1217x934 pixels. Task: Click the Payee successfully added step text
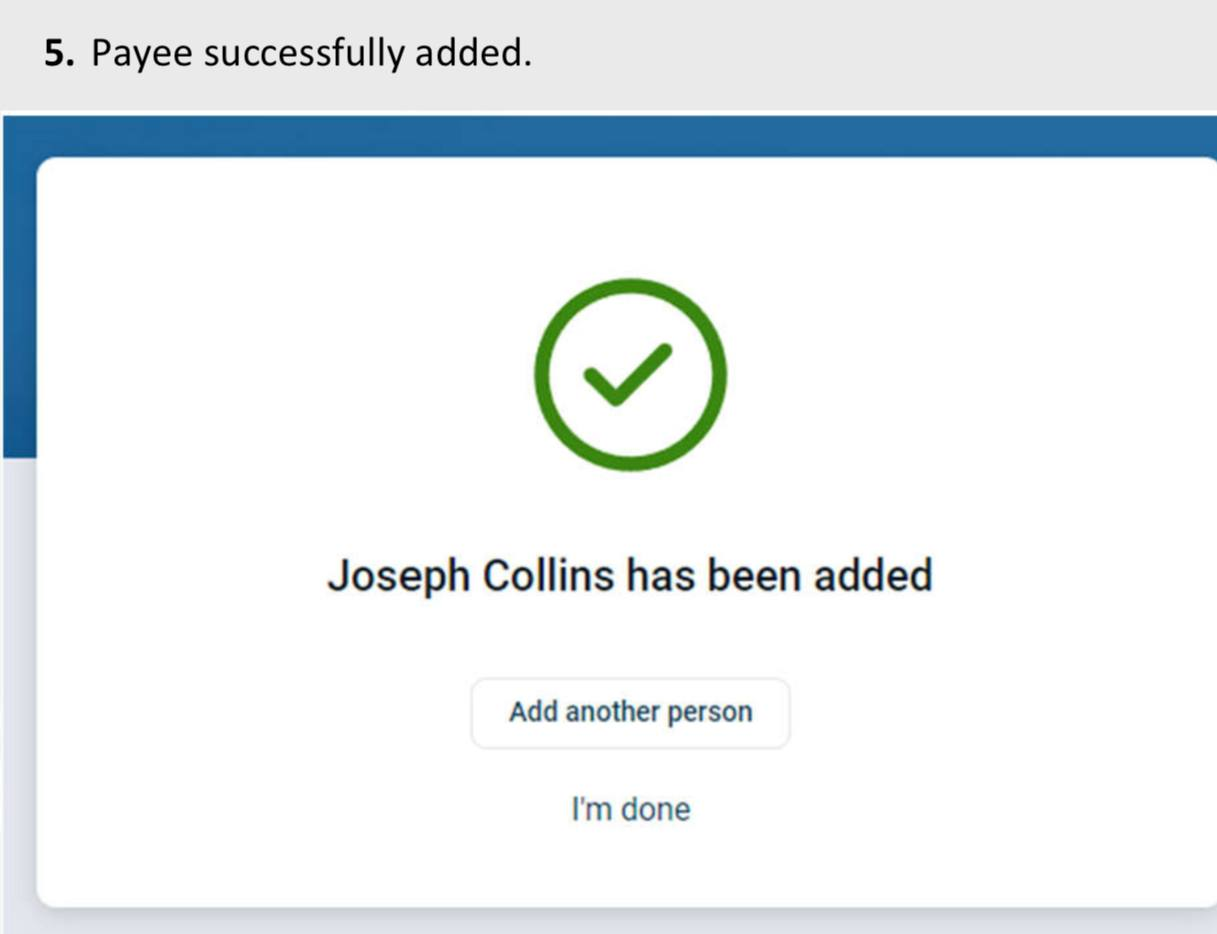pyautogui.click(x=311, y=54)
